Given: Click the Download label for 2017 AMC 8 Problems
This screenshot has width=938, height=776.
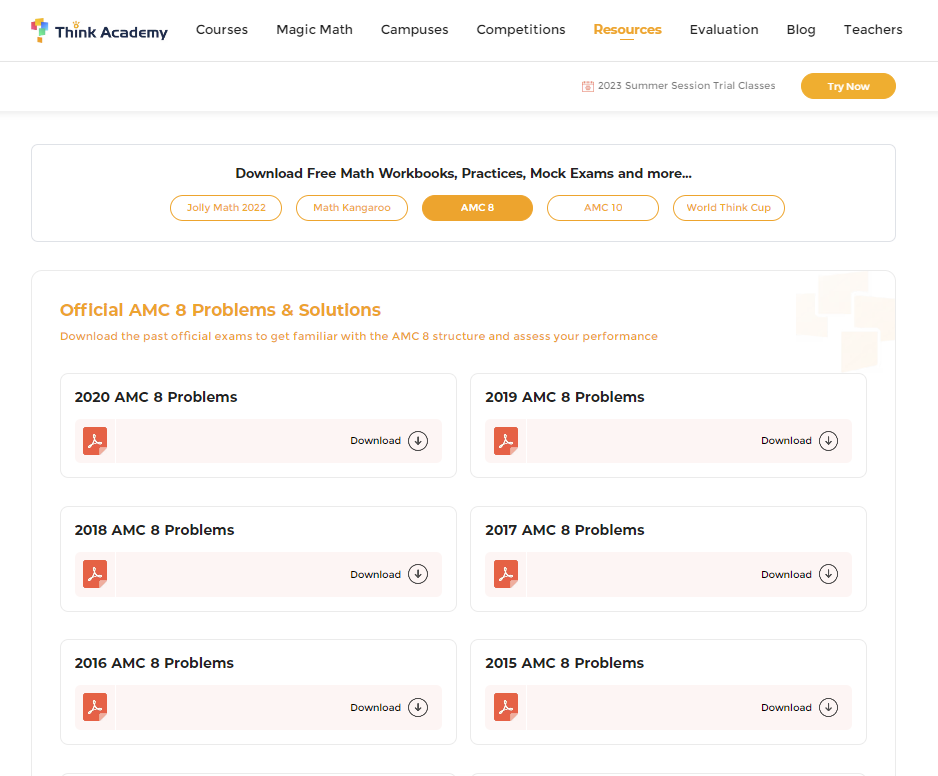Looking at the screenshot, I should 787,574.
